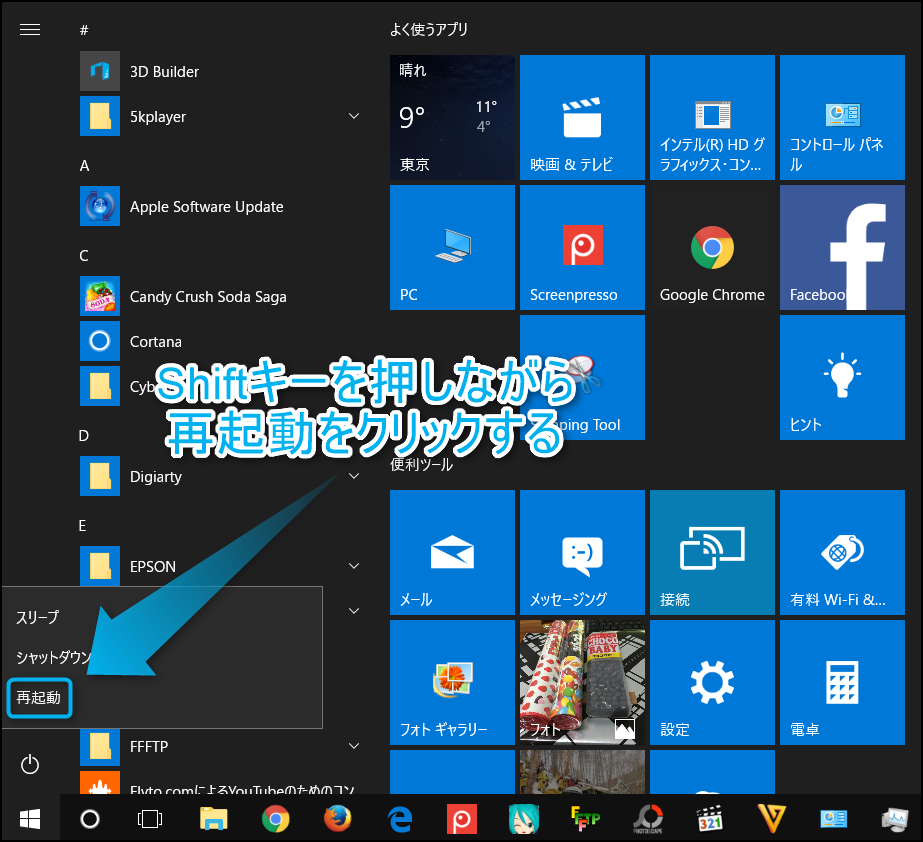This screenshot has width=923, height=842.
Task: Expand the Digiarty folder group
Action: coord(354,477)
